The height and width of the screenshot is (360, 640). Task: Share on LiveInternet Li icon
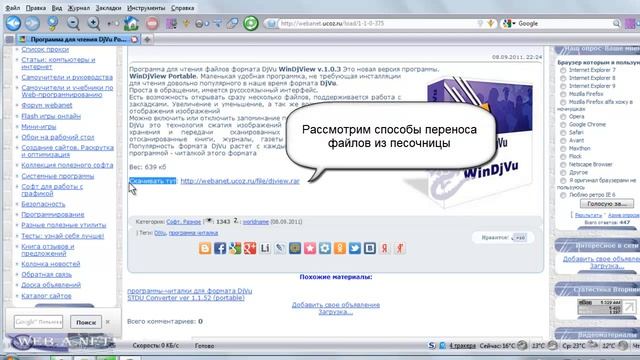tap(265, 248)
